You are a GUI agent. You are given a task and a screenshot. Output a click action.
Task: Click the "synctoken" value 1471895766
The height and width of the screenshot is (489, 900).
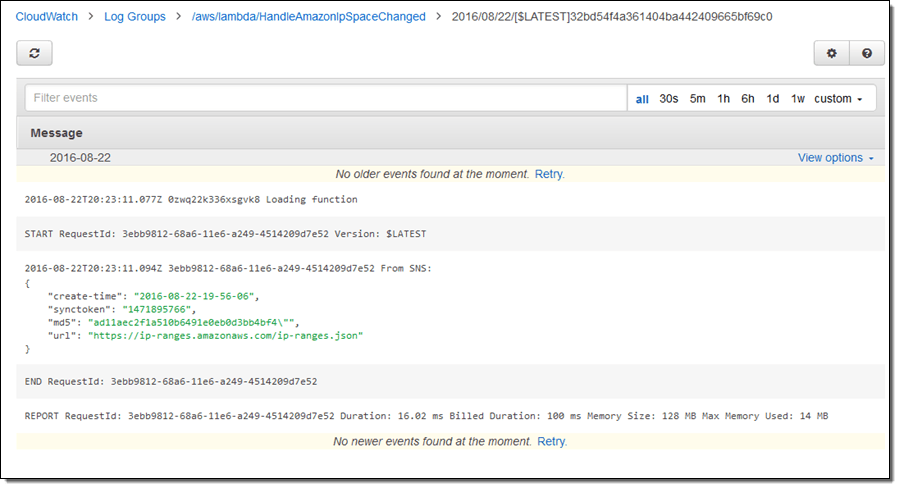click(157, 309)
